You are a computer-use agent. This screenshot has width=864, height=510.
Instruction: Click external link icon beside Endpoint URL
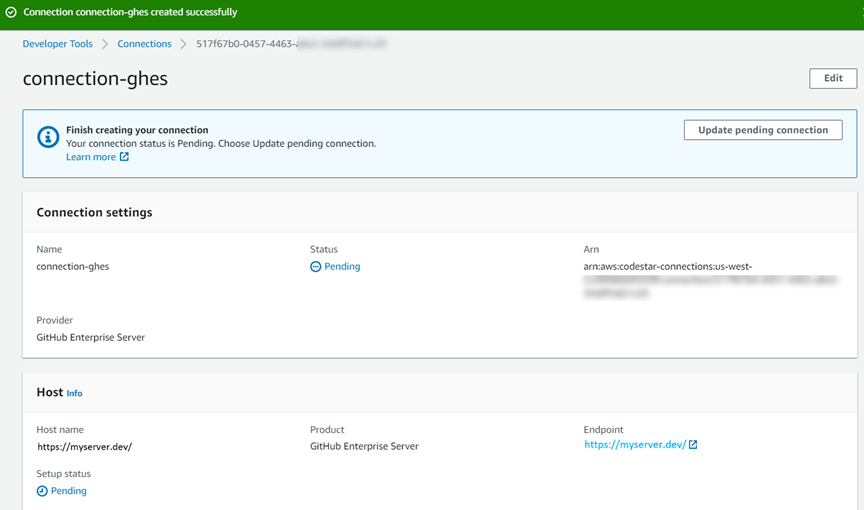click(693, 445)
